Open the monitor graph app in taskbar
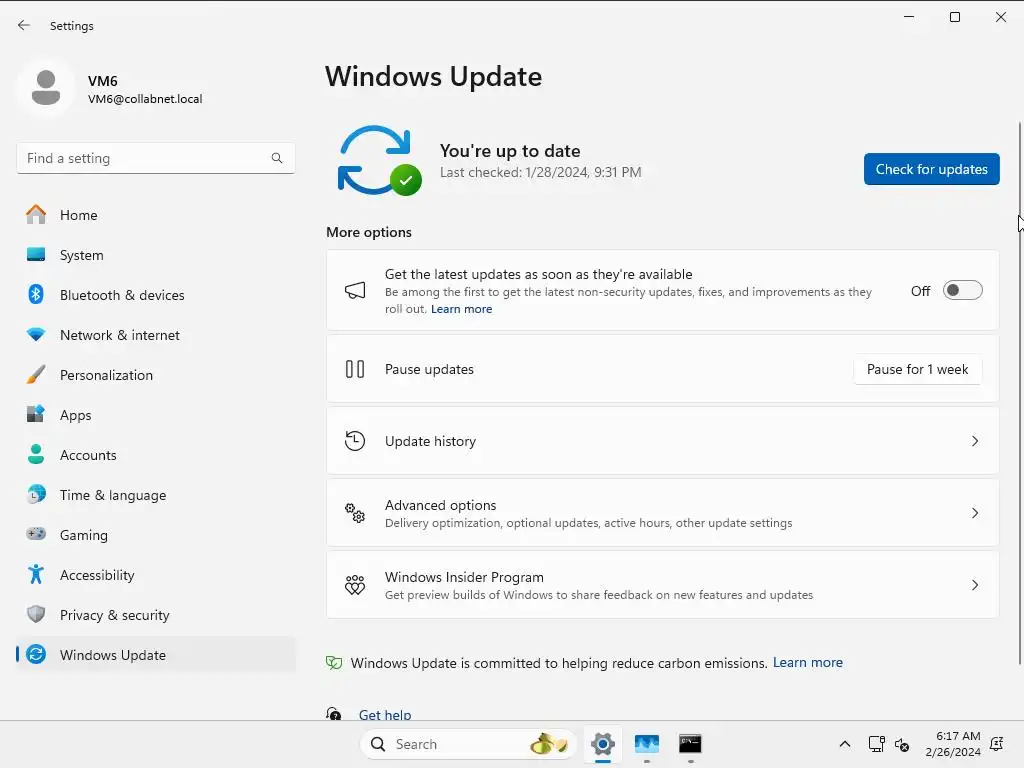 coord(647,744)
